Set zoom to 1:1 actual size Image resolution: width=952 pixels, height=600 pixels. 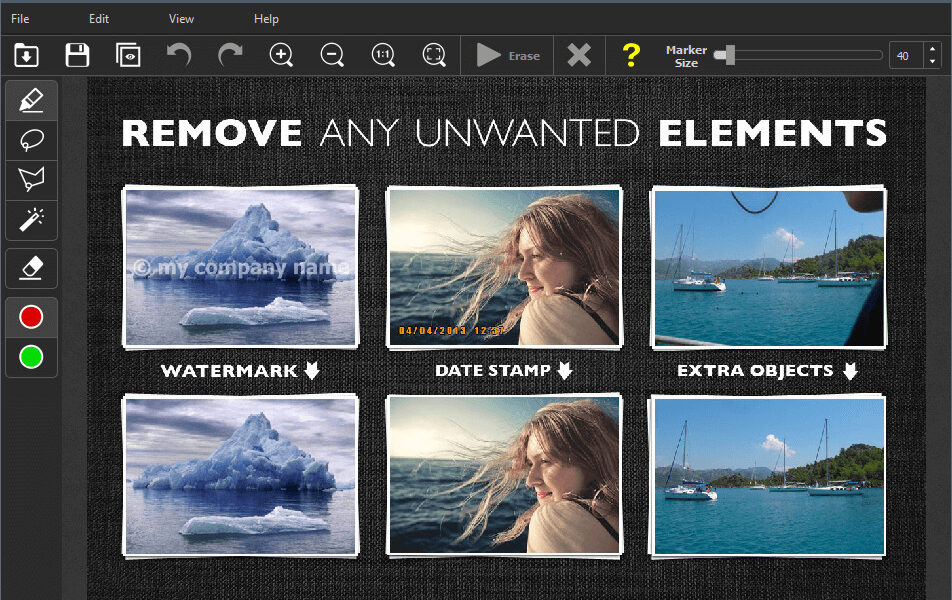[383, 56]
